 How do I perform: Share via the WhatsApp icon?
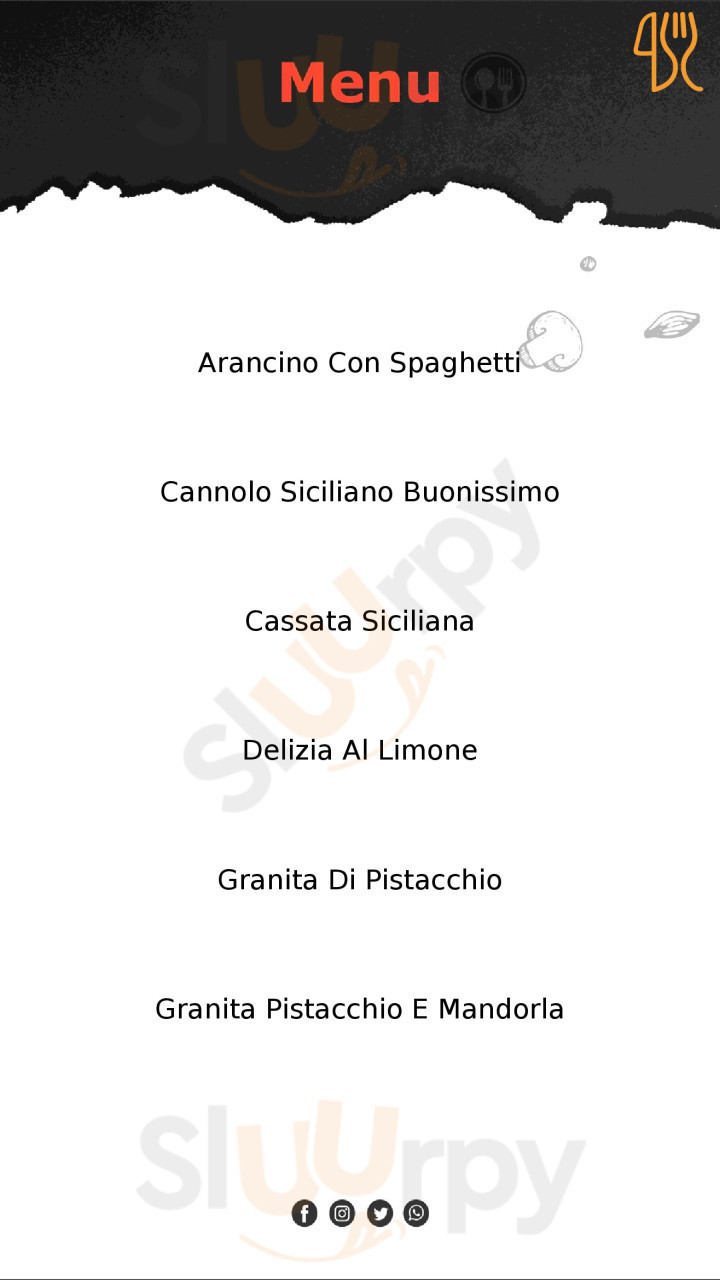[x=416, y=1213]
